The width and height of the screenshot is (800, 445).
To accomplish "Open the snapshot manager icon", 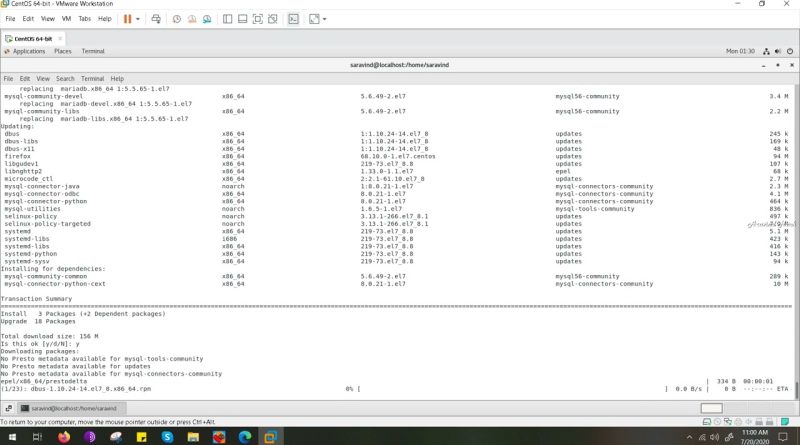I will [207, 19].
